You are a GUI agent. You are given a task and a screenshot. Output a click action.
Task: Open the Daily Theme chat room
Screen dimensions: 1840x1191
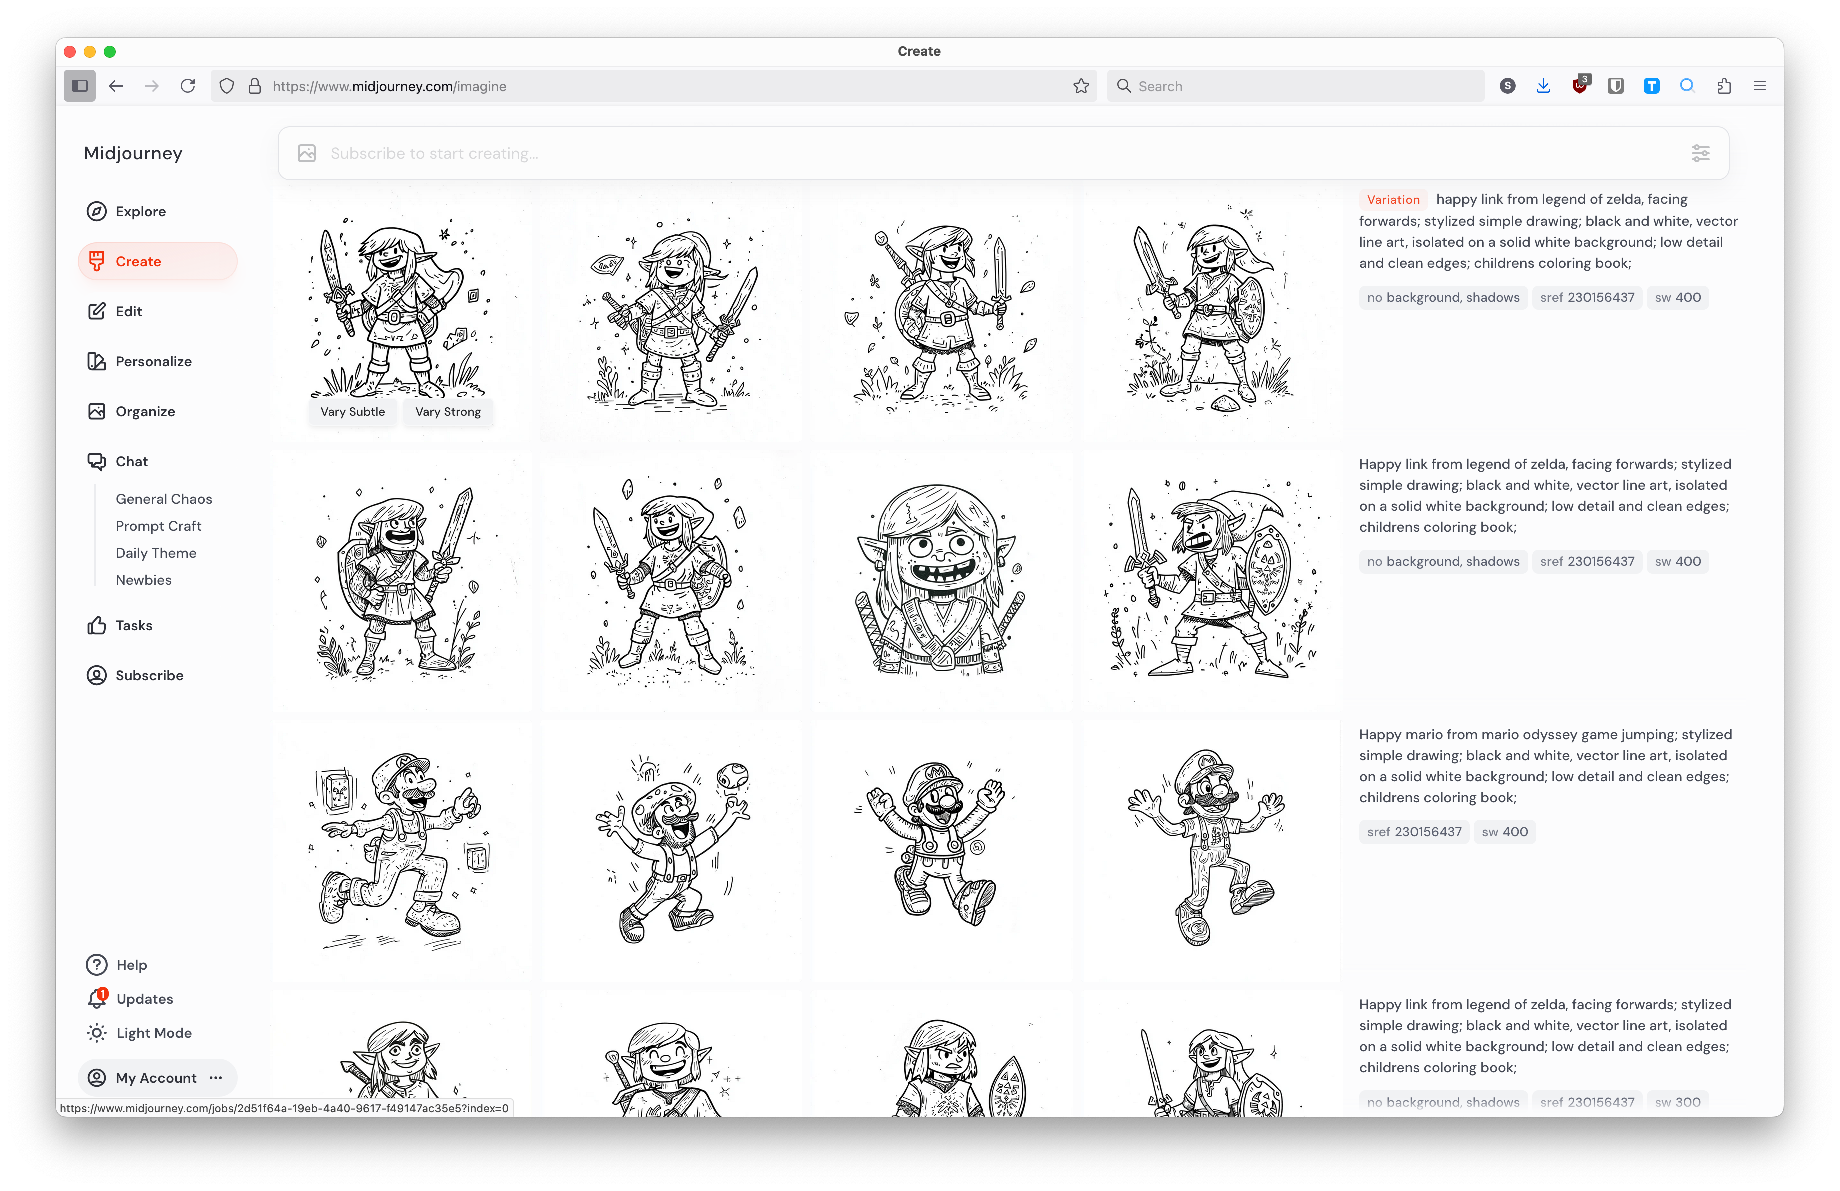pos(156,553)
